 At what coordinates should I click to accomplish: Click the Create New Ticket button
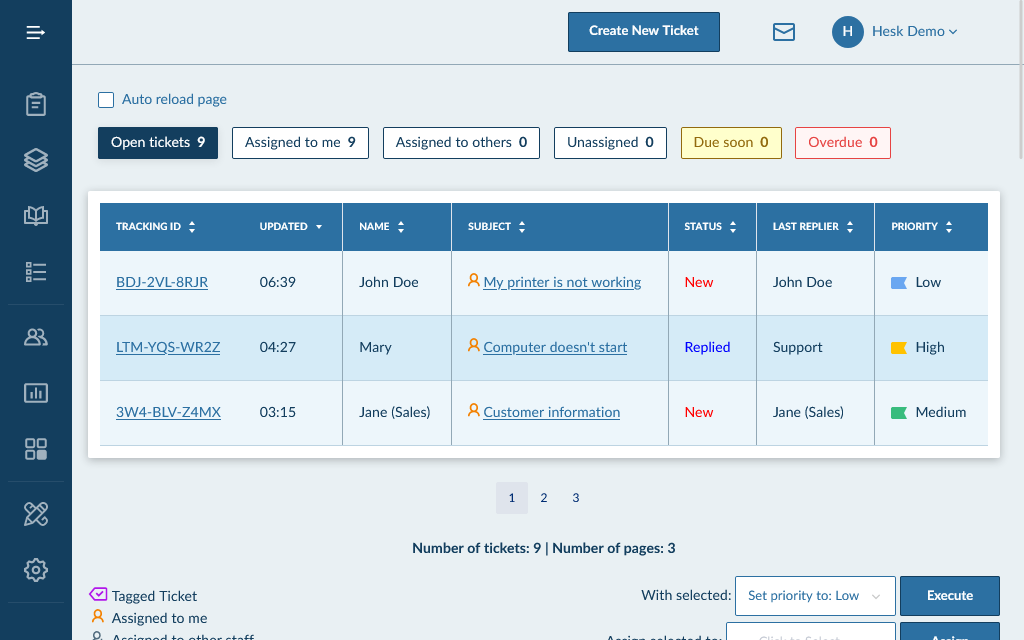point(643,31)
